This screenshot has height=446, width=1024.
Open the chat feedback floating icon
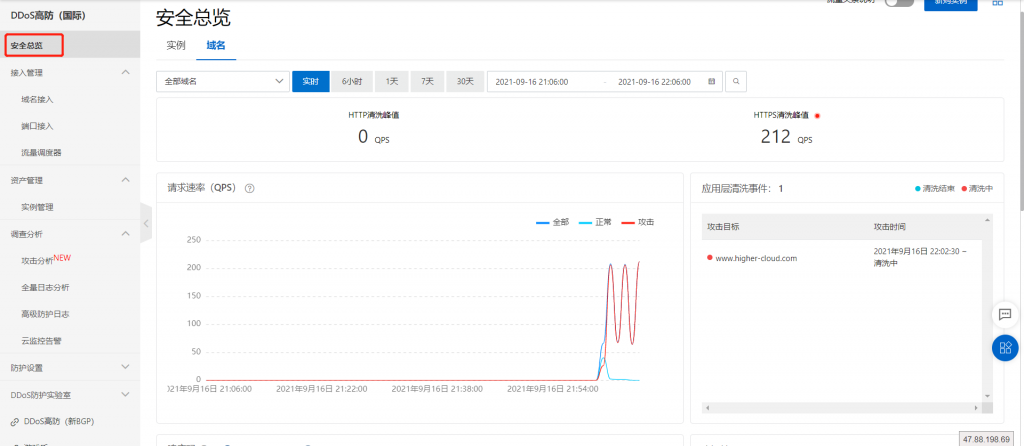pos(1005,314)
